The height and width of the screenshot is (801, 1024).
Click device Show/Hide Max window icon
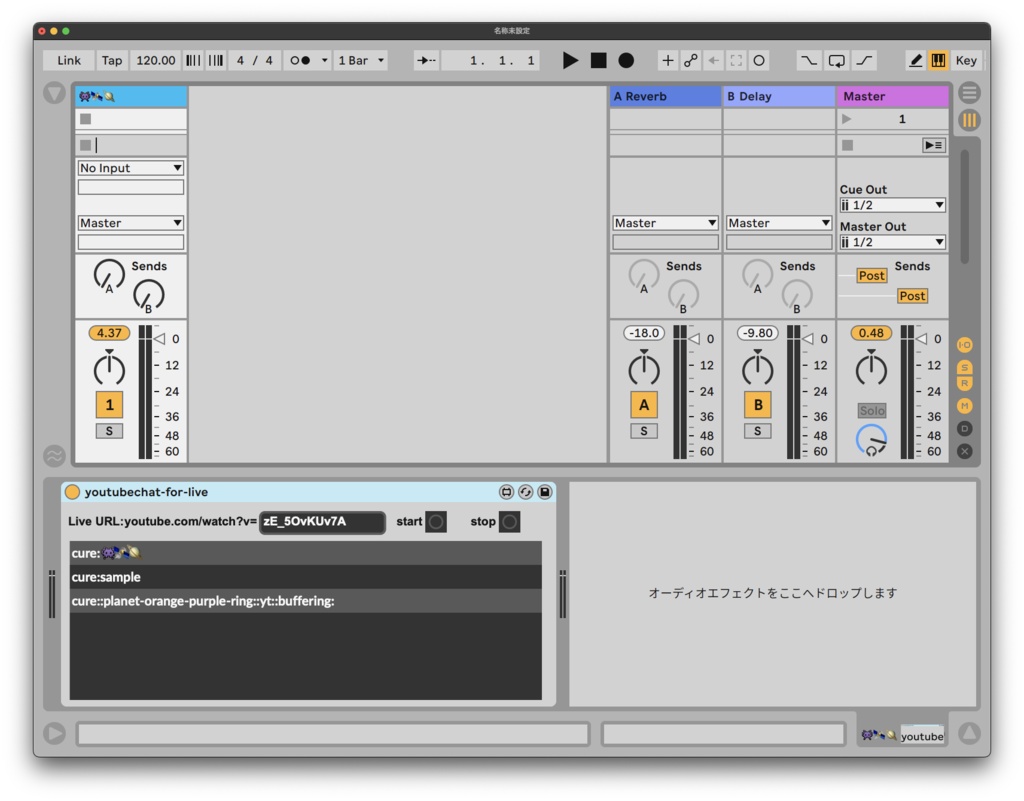pyautogui.click(x=506, y=492)
